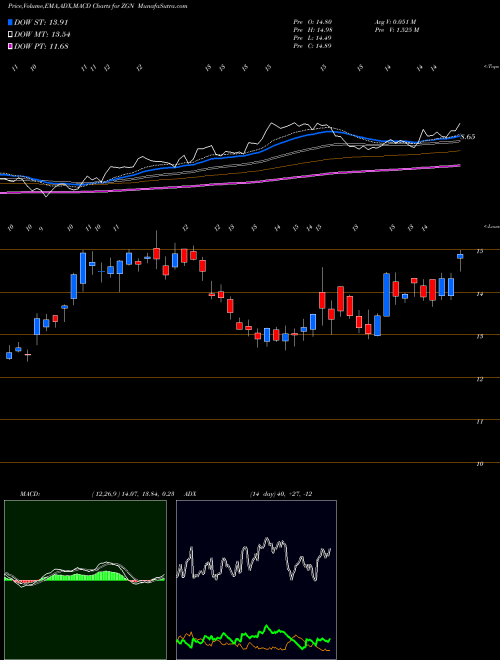The height and width of the screenshot is (660, 500).
Task: Click the white DOW MT legend swatch
Action: coord(11,34)
